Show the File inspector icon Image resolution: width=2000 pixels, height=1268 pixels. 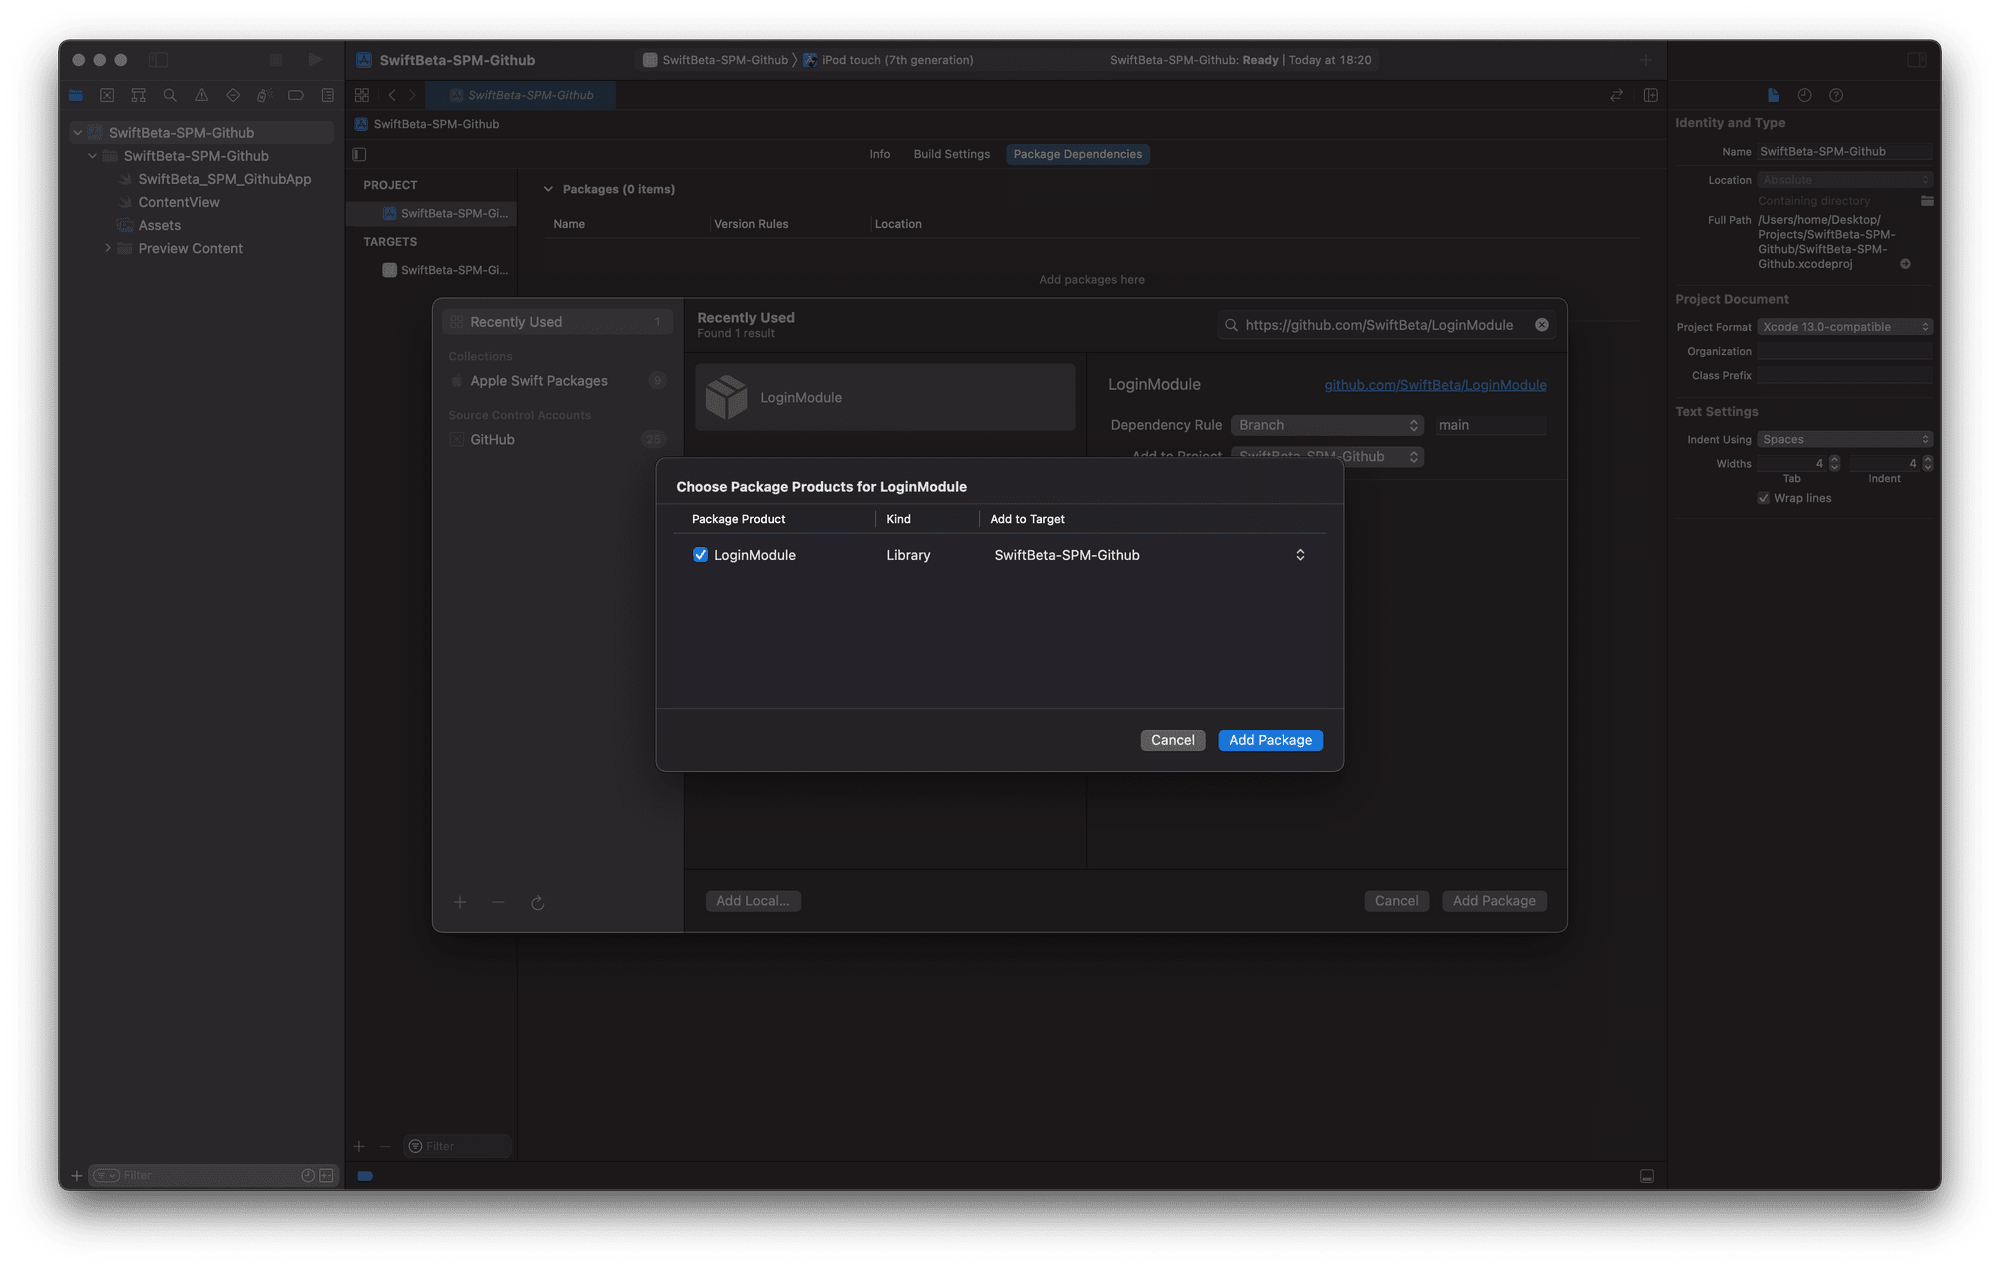click(1773, 95)
